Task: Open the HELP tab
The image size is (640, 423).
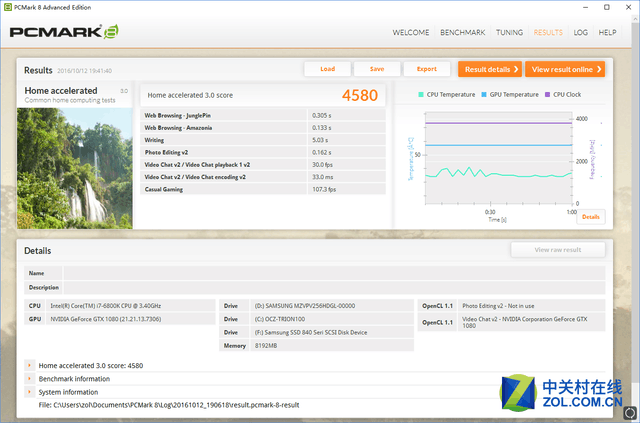Action: (x=607, y=32)
